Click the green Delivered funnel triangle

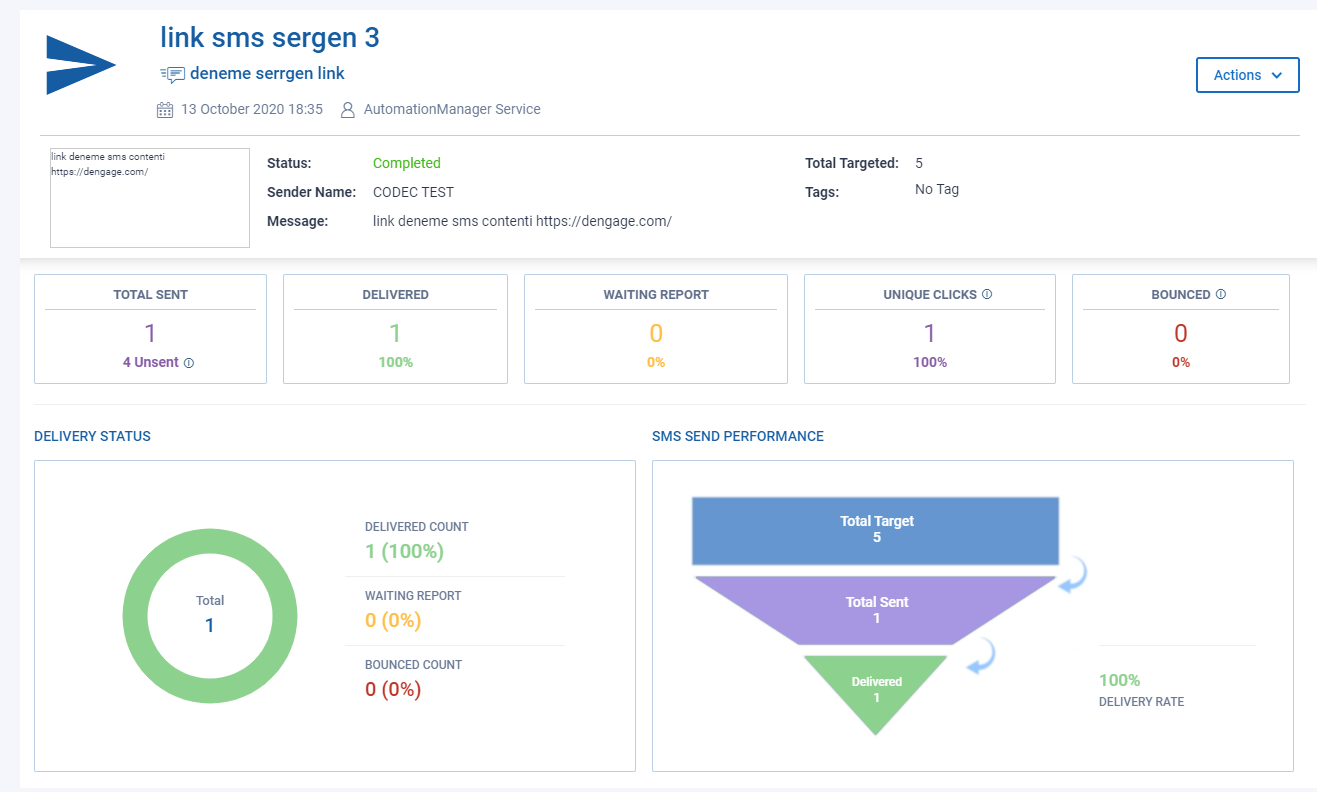(876, 690)
